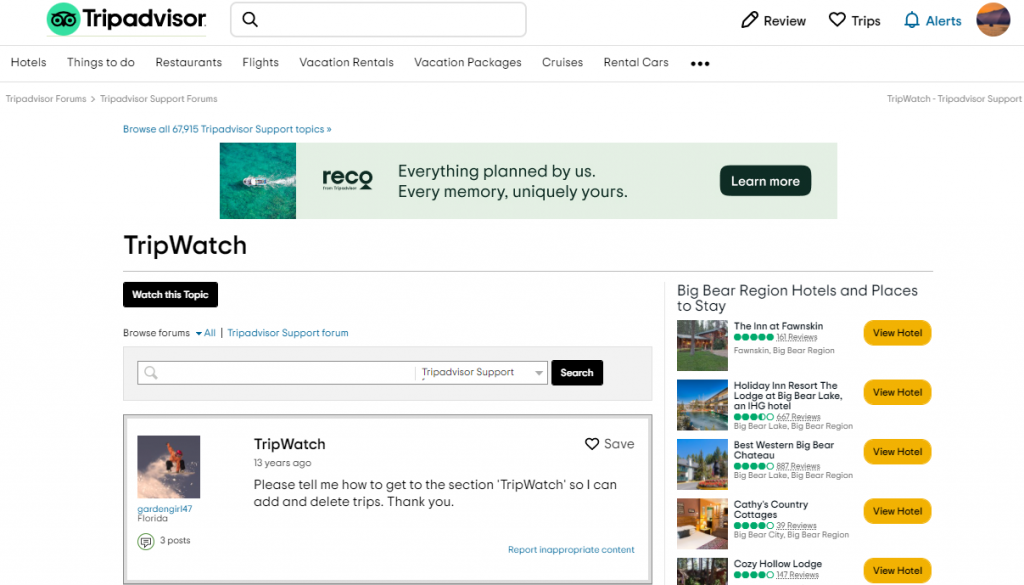Open the Hotels menu
1024x585 pixels.
click(x=29, y=63)
